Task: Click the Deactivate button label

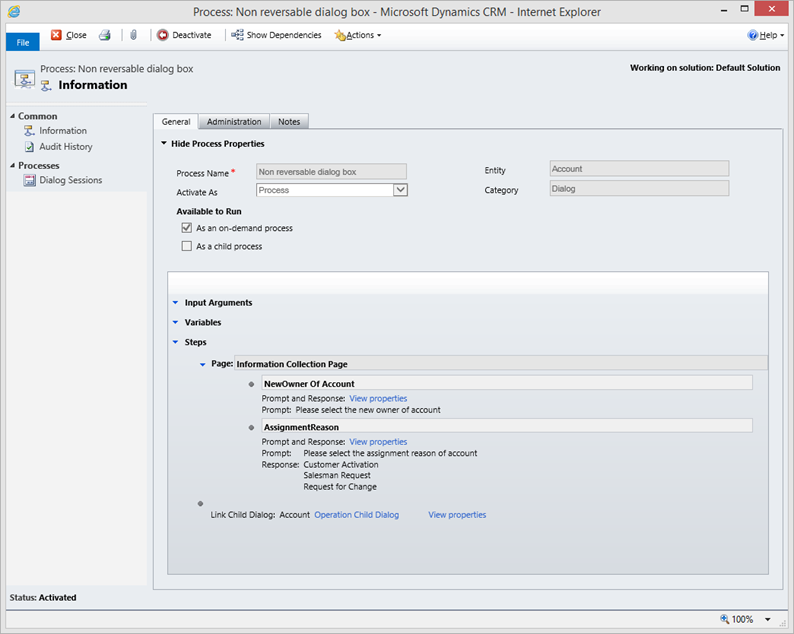Action: (x=192, y=35)
